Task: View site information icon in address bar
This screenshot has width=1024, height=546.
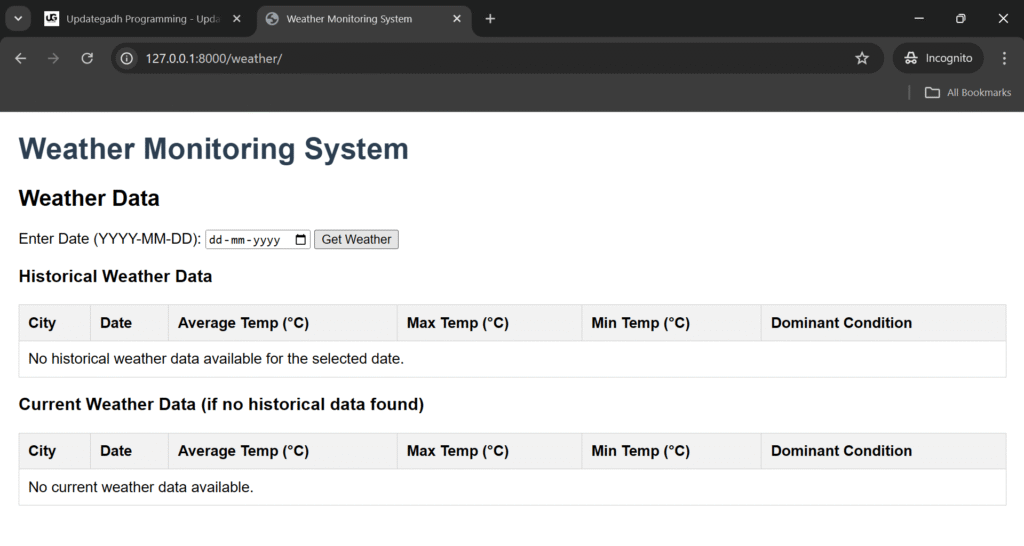Action: pyautogui.click(x=127, y=59)
